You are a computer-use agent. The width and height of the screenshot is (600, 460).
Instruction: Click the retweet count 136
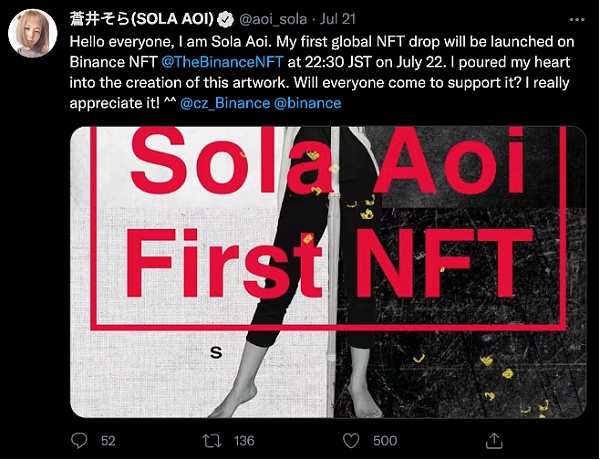tap(245, 440)
